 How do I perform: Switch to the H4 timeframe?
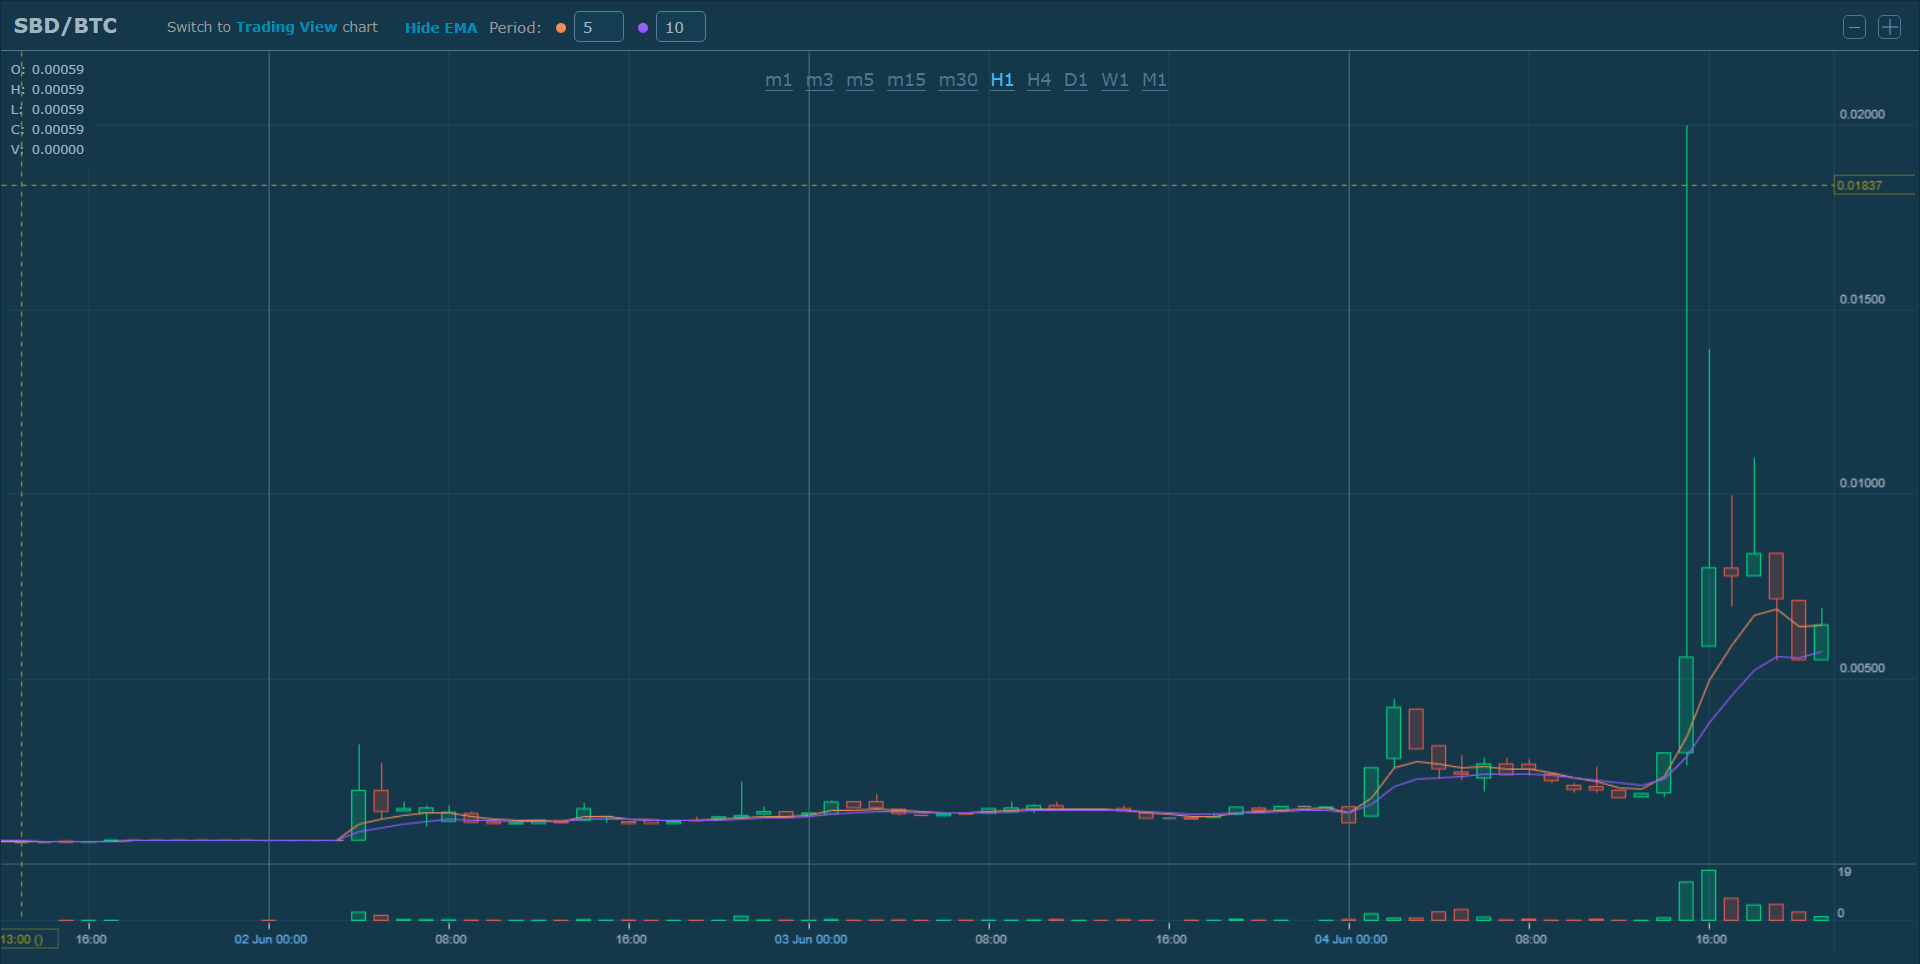1039,80
